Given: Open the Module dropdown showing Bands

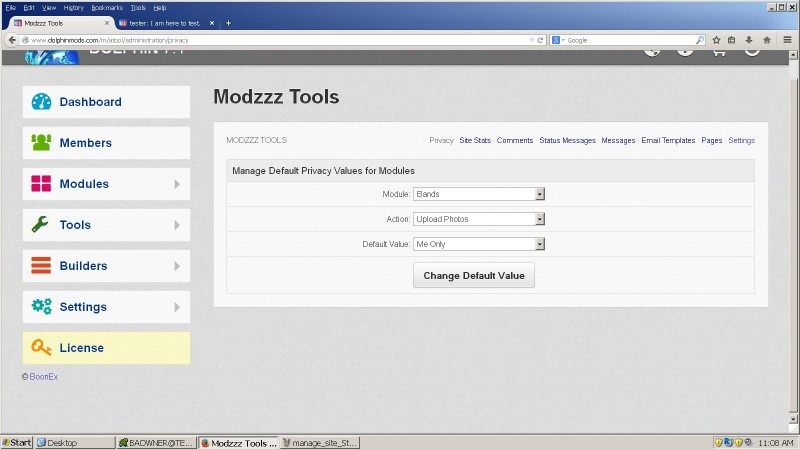Looking at the screenshot, I should 479,194.
